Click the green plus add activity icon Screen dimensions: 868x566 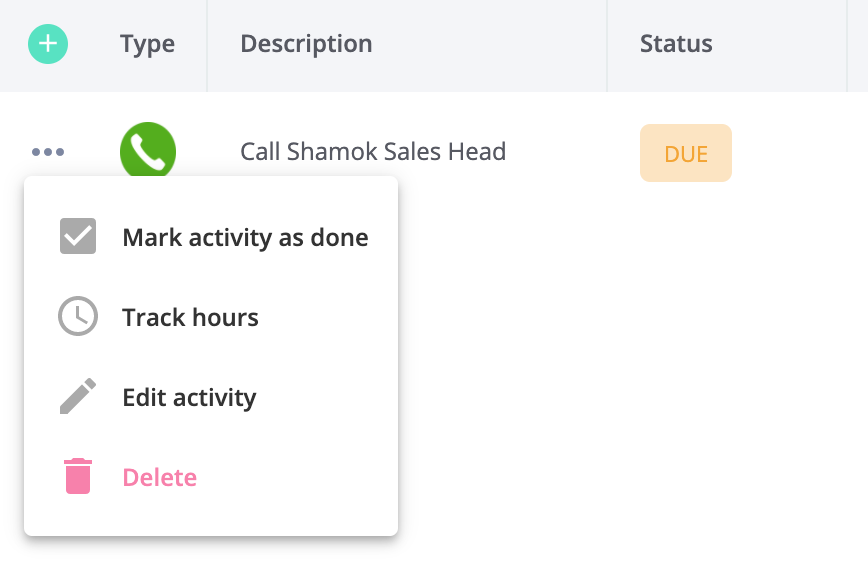(x=48, y=44)
